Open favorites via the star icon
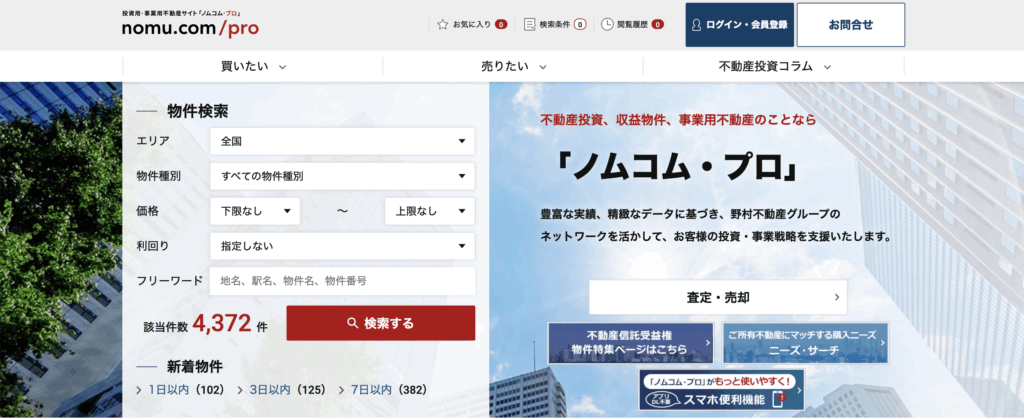 click(443, 24)
